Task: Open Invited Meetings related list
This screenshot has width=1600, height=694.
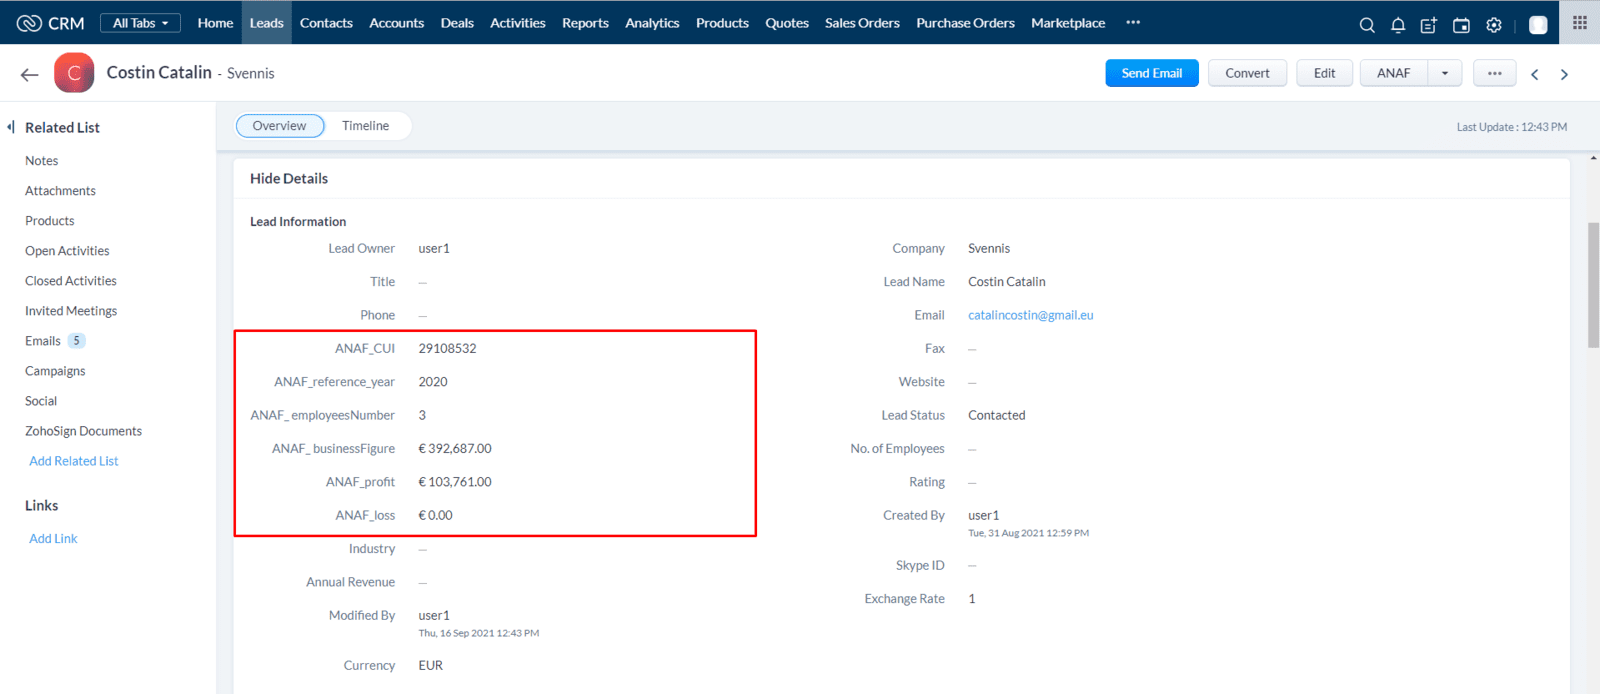Action: point(71,311)
